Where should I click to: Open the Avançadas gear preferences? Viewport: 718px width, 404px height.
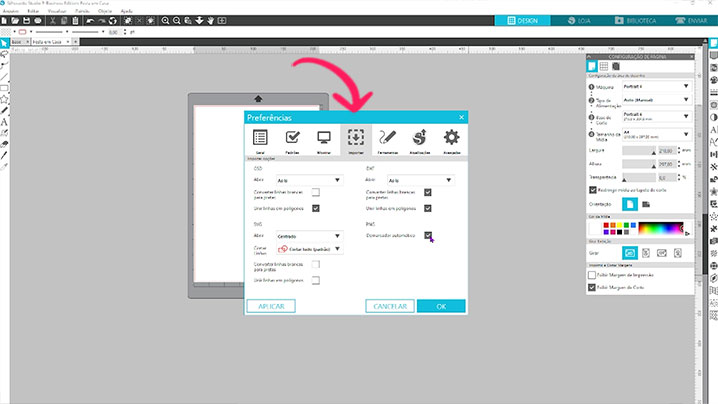tap(451, 140)
